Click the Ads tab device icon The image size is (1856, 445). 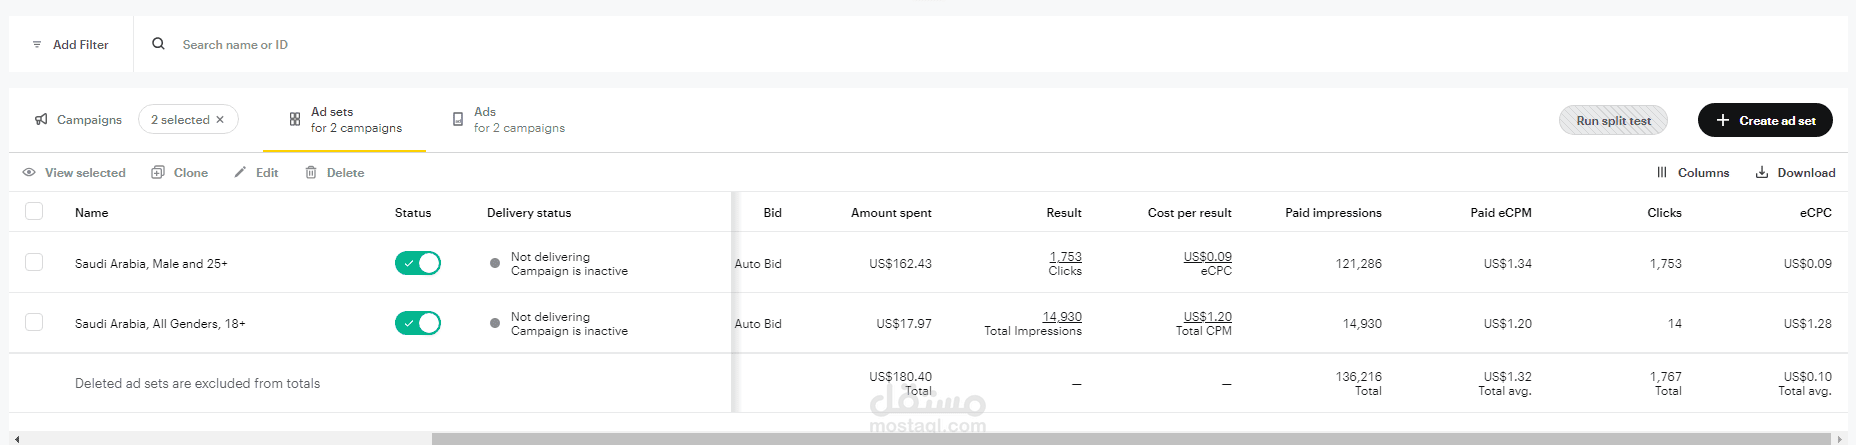pyautogui.click(x=458, y=119)
